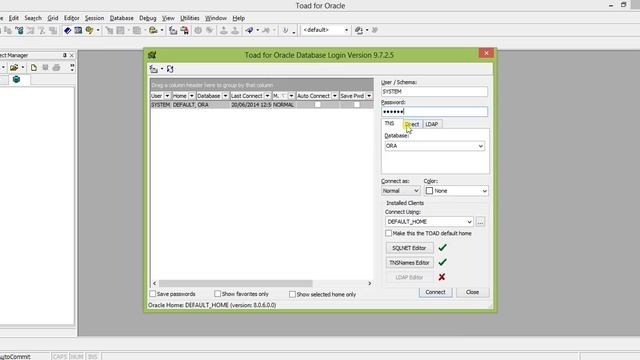640x360 pixels.
Task: Click the Close button in login dialog
Action: [x=472, y=292]
